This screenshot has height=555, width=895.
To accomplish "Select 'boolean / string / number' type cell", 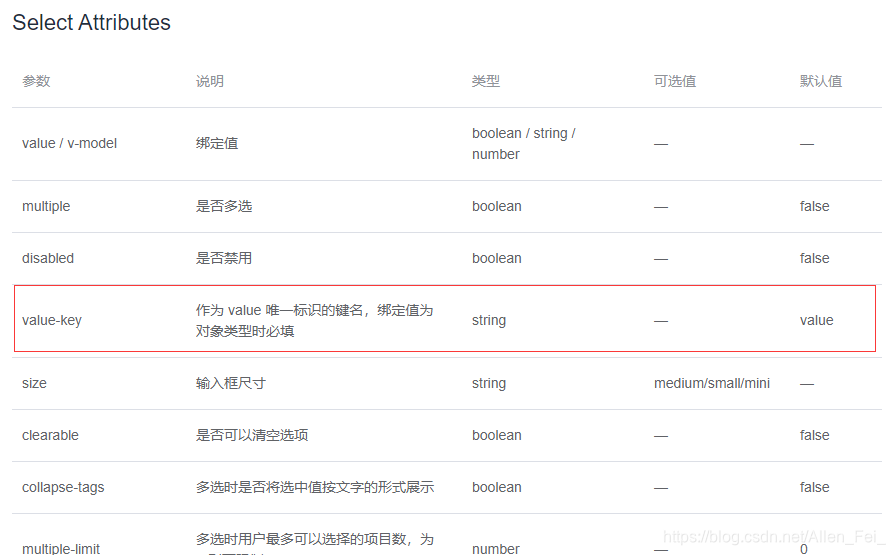I will point(524,143).
